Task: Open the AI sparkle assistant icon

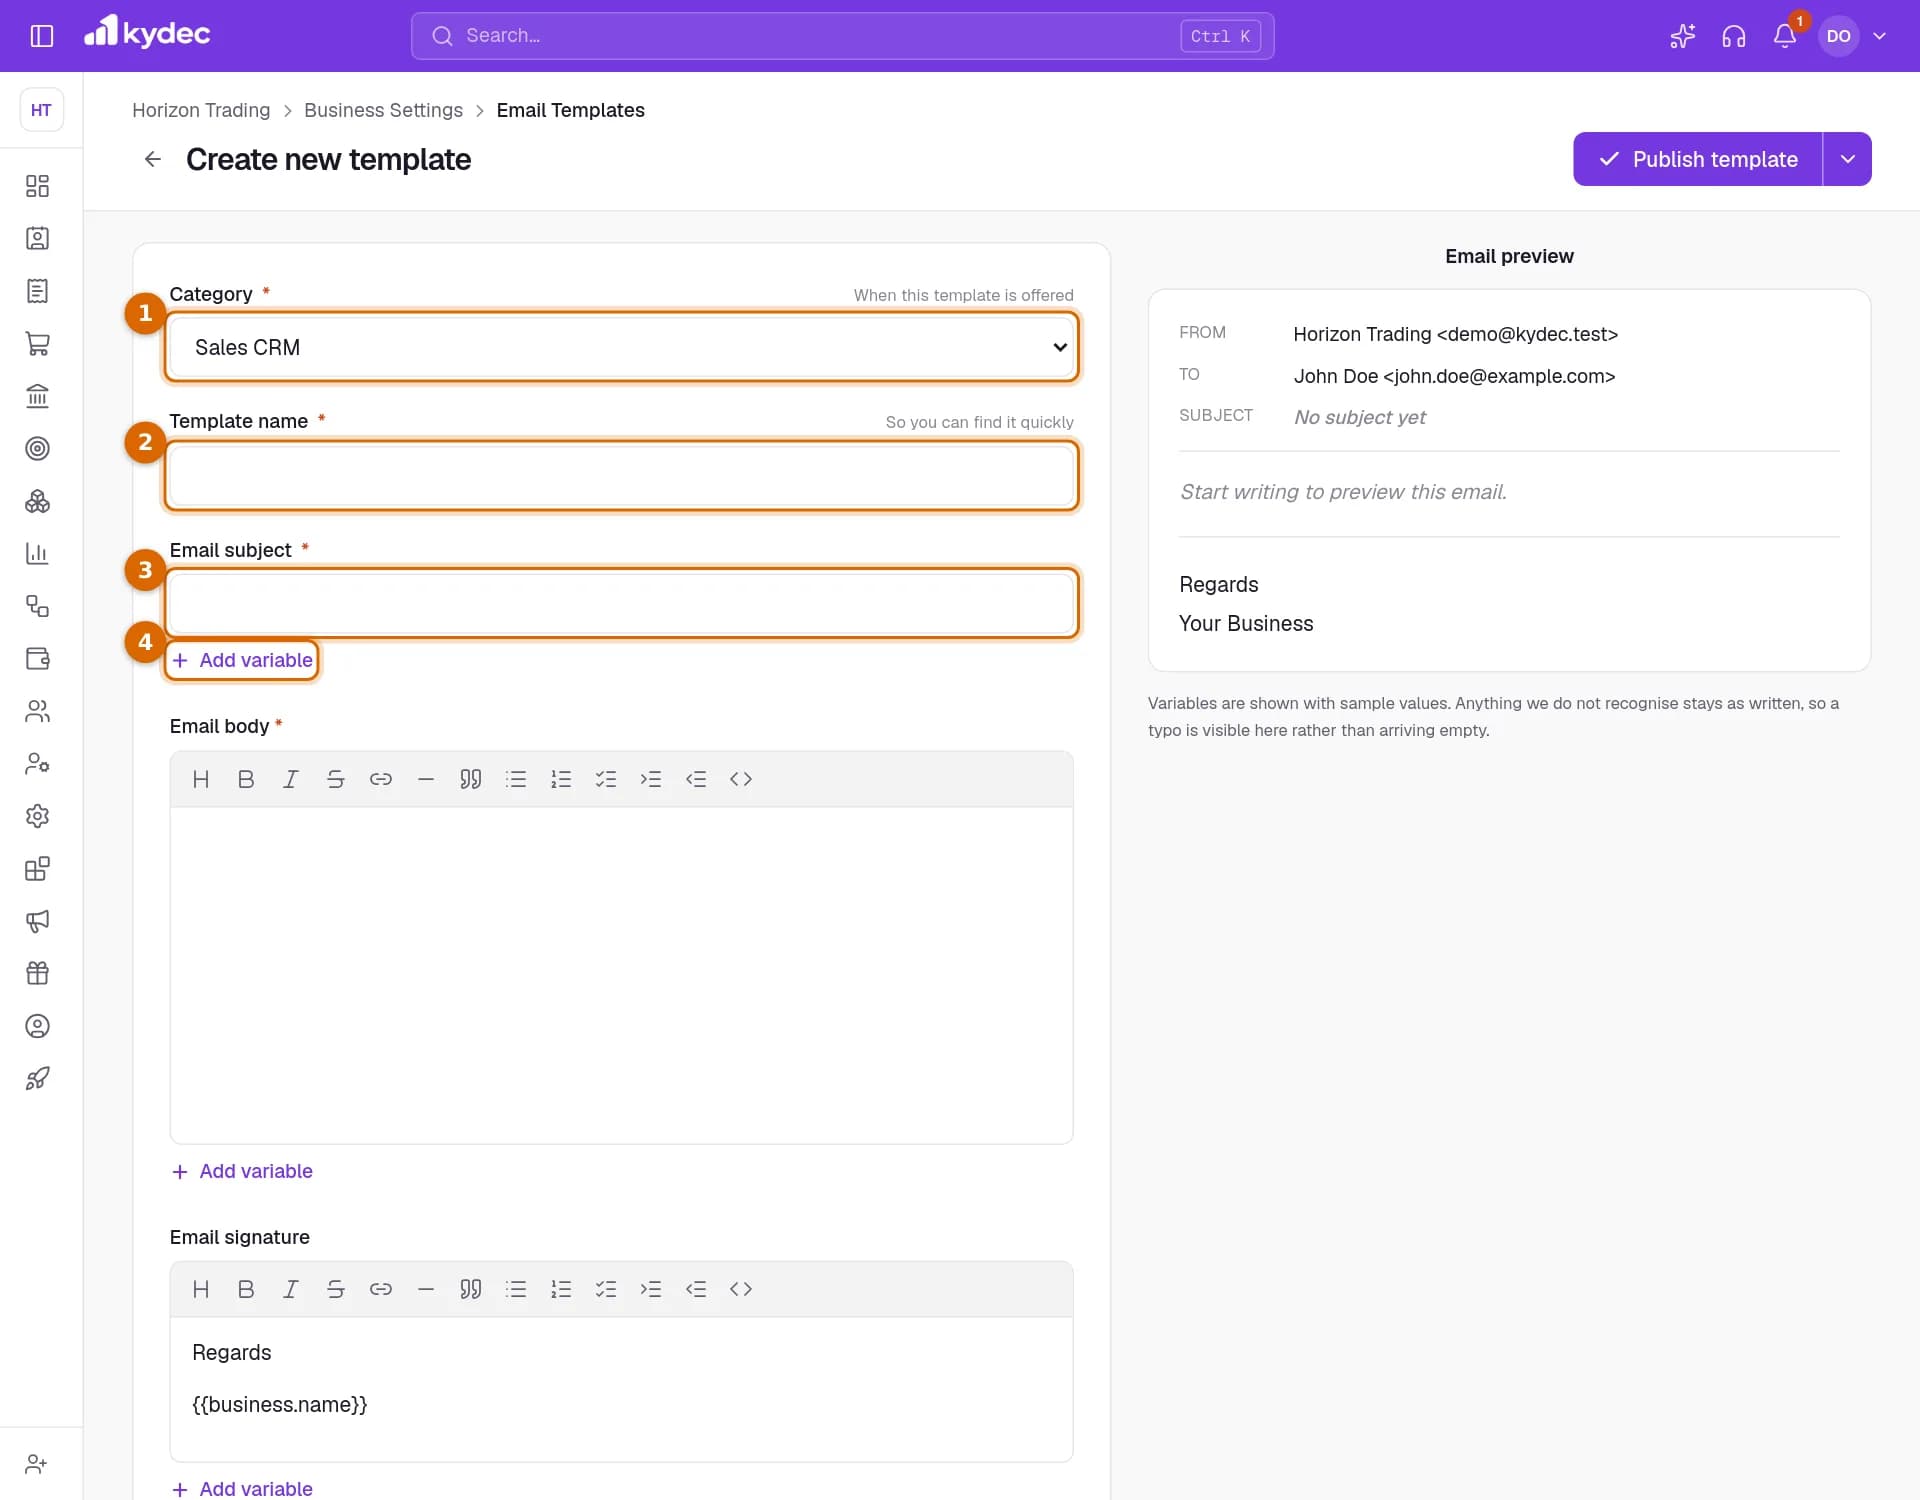Action: [1682, 36]
